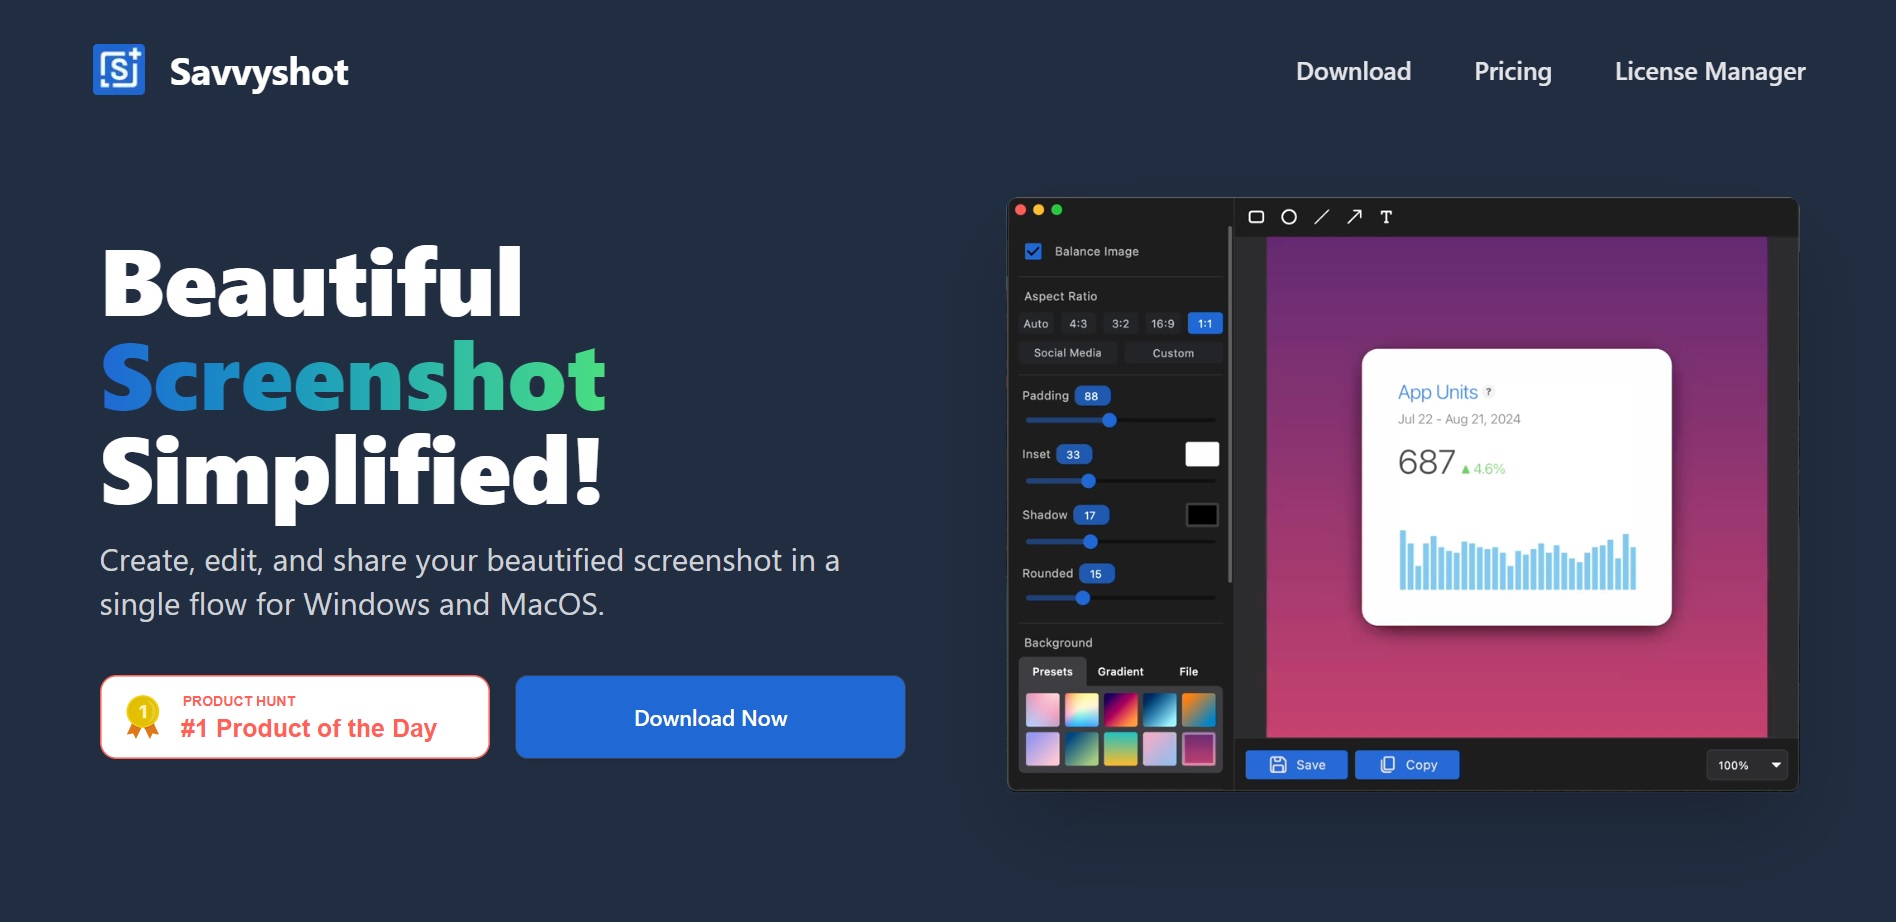This screenshot has width=1896, height=922.
Task: Open the 100% zoom dropdown
Action: [1746, 765]
